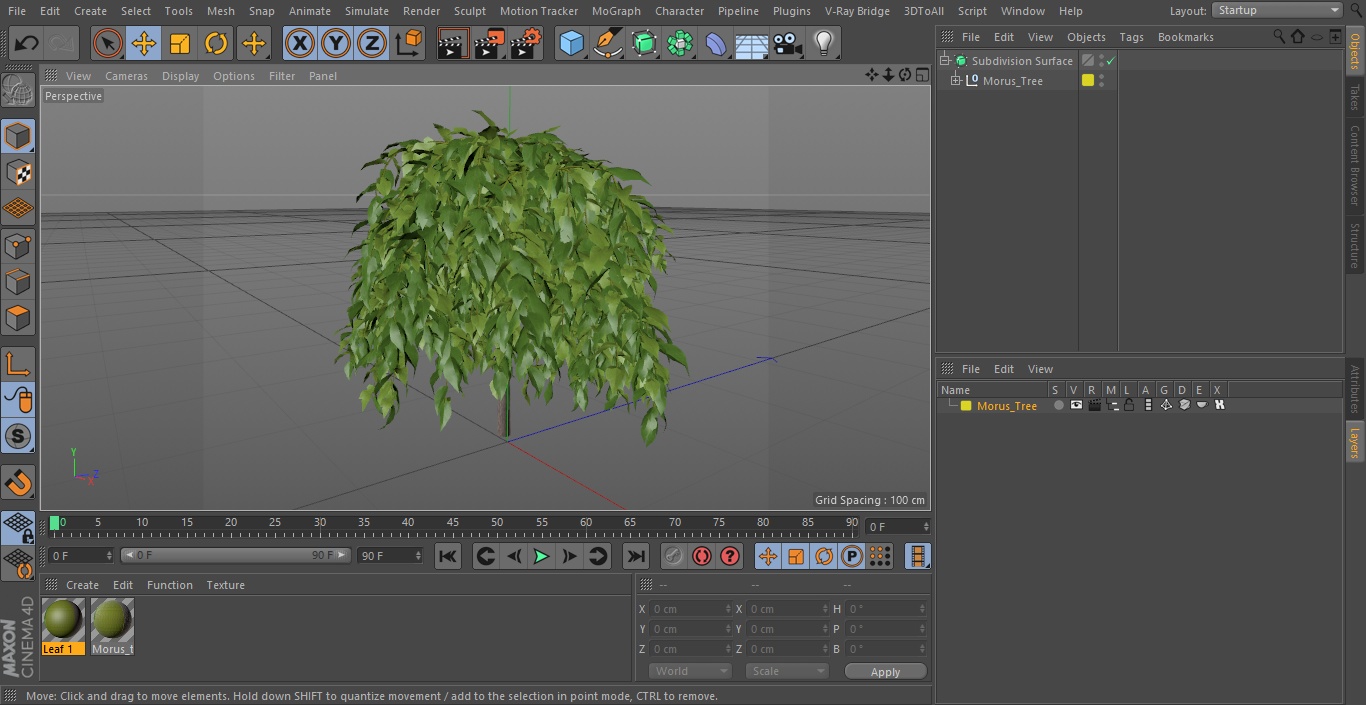Activate the Move tool
1366x705 pixels.
(144, 44)
